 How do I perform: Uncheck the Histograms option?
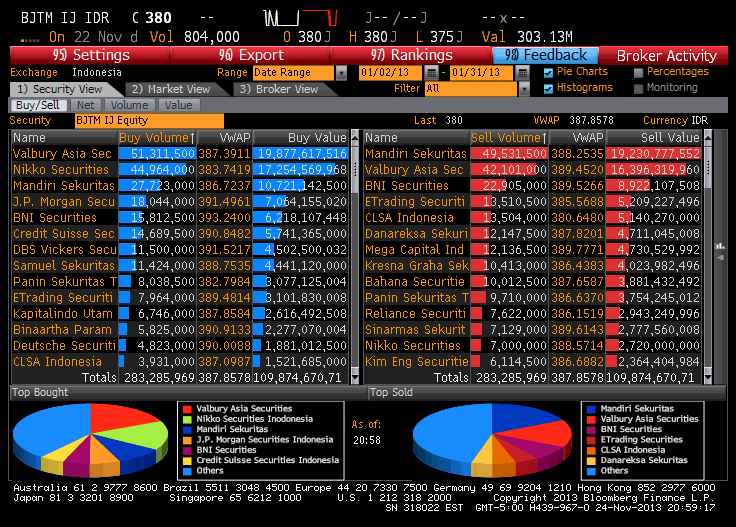(x=548, y=88)
